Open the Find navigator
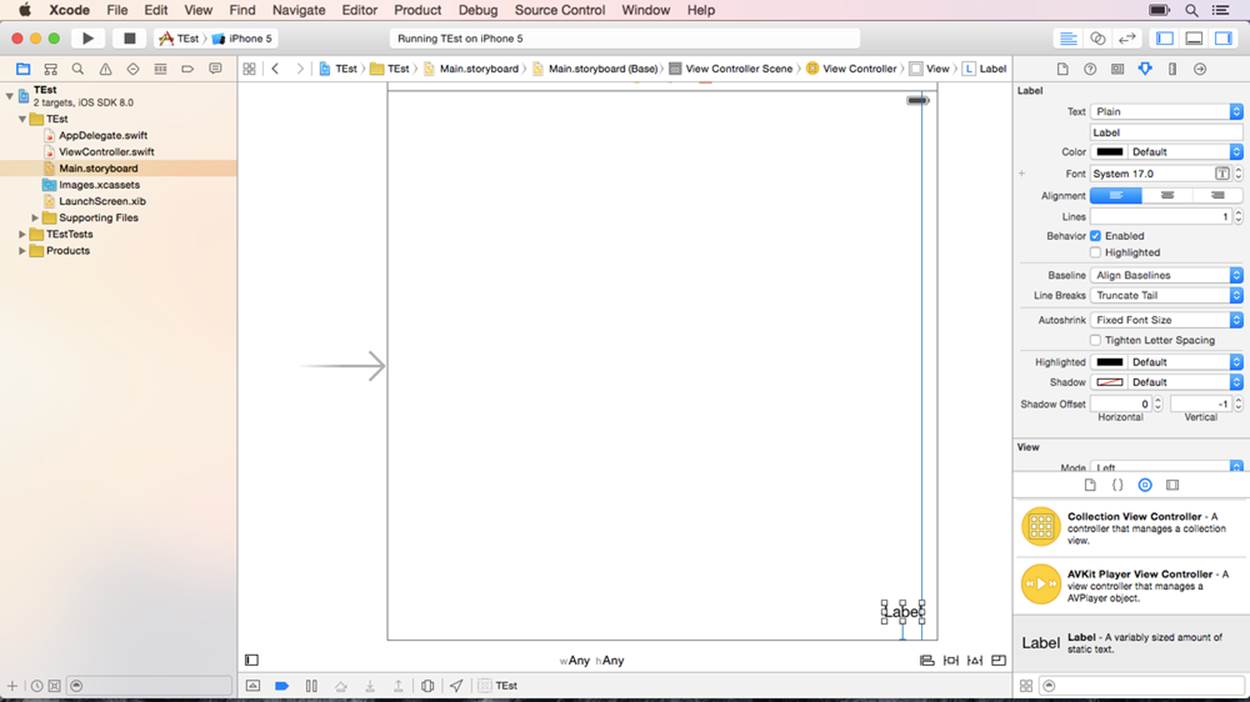The image size is (1250, 702). pos(78,69)
